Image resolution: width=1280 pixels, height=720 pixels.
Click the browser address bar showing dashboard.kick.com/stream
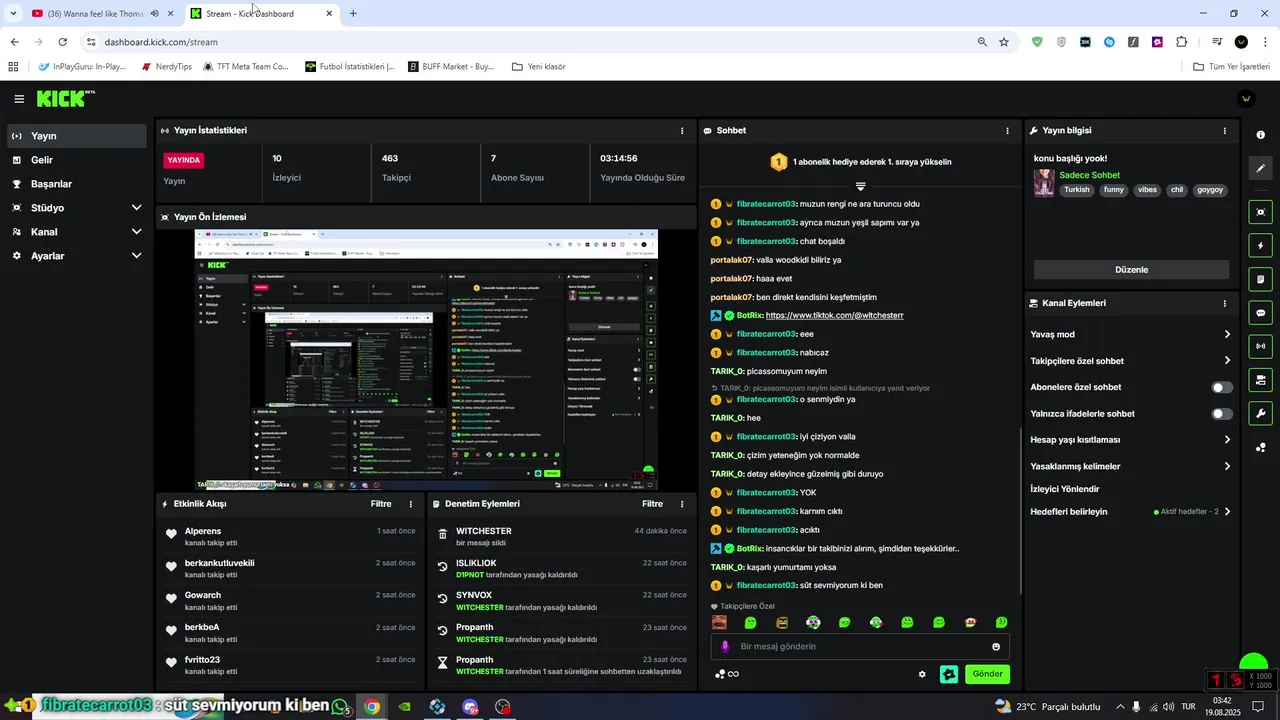pyautogui.click(x=530, y=42)
